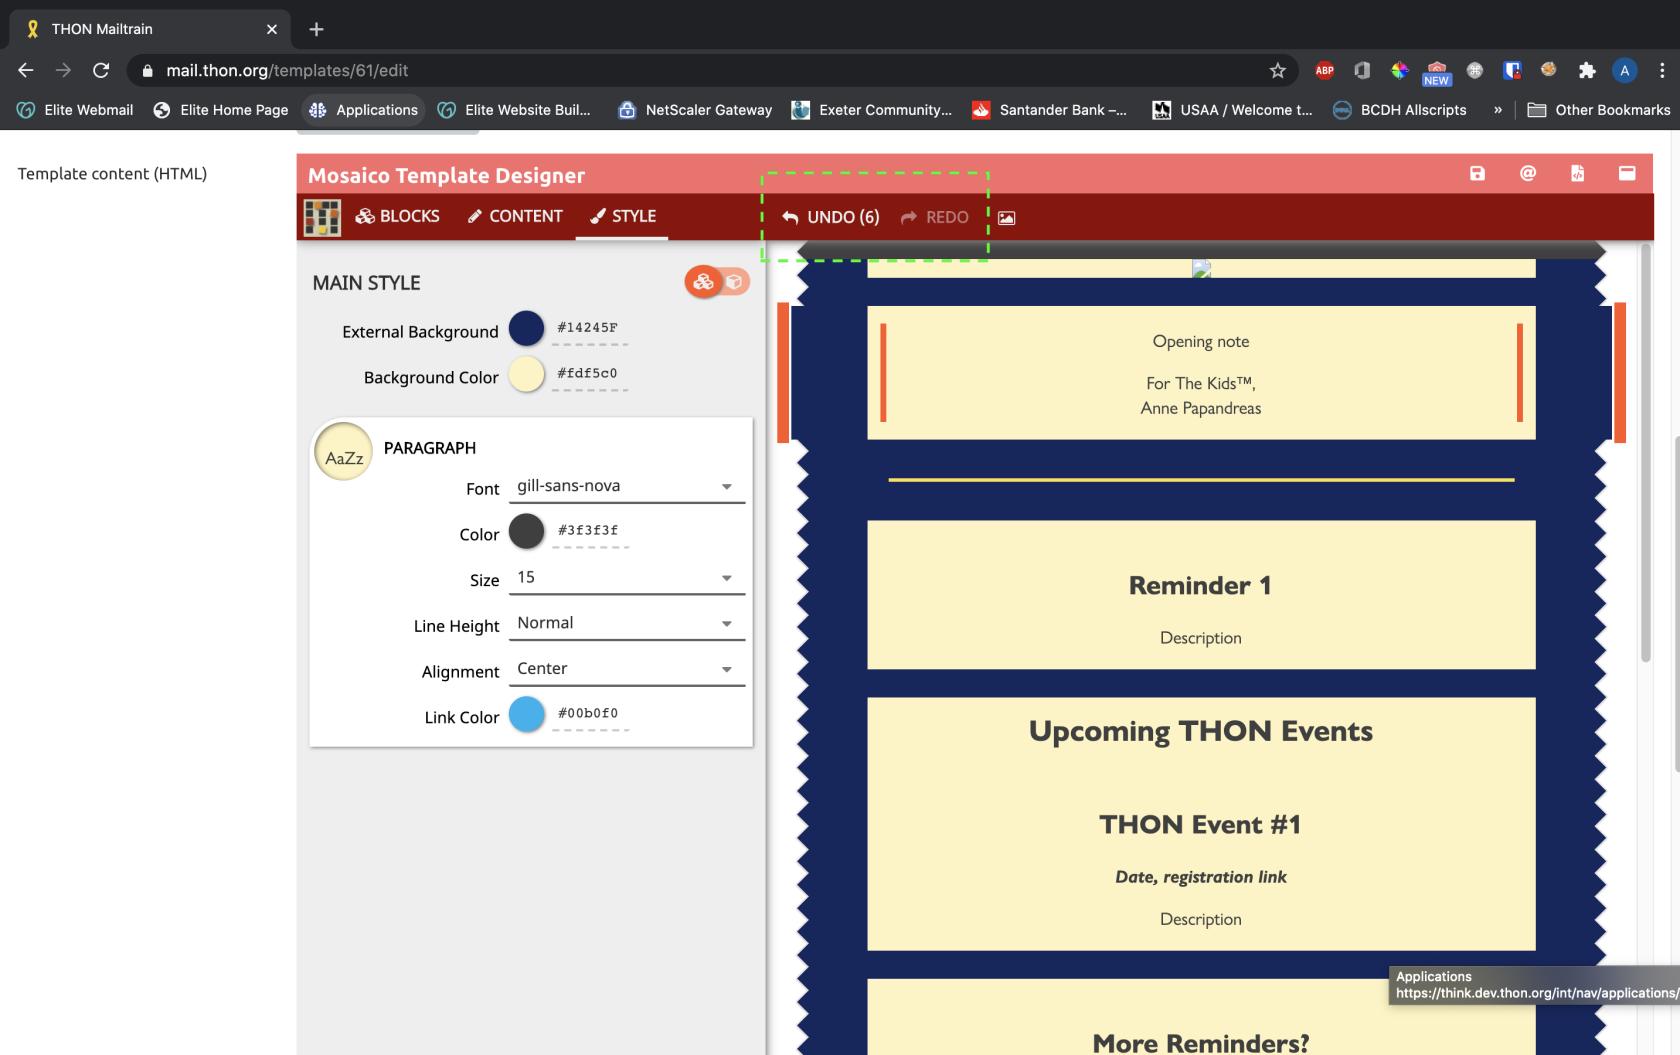This screenshot has height=1055, width=1680.
Task: Click the Office extension icon
Action: pyautogui.click(x=1362, y=70)
